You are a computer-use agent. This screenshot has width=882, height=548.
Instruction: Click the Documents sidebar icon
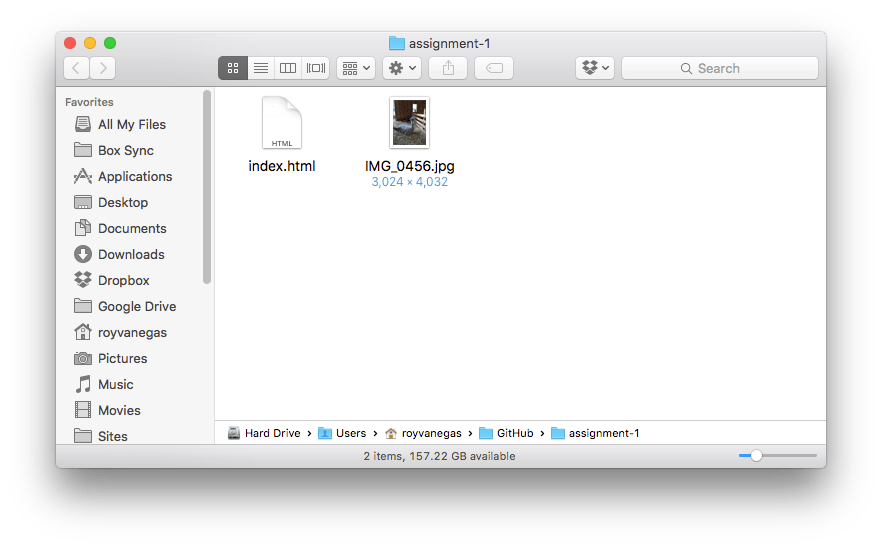(x=83, y=228)
